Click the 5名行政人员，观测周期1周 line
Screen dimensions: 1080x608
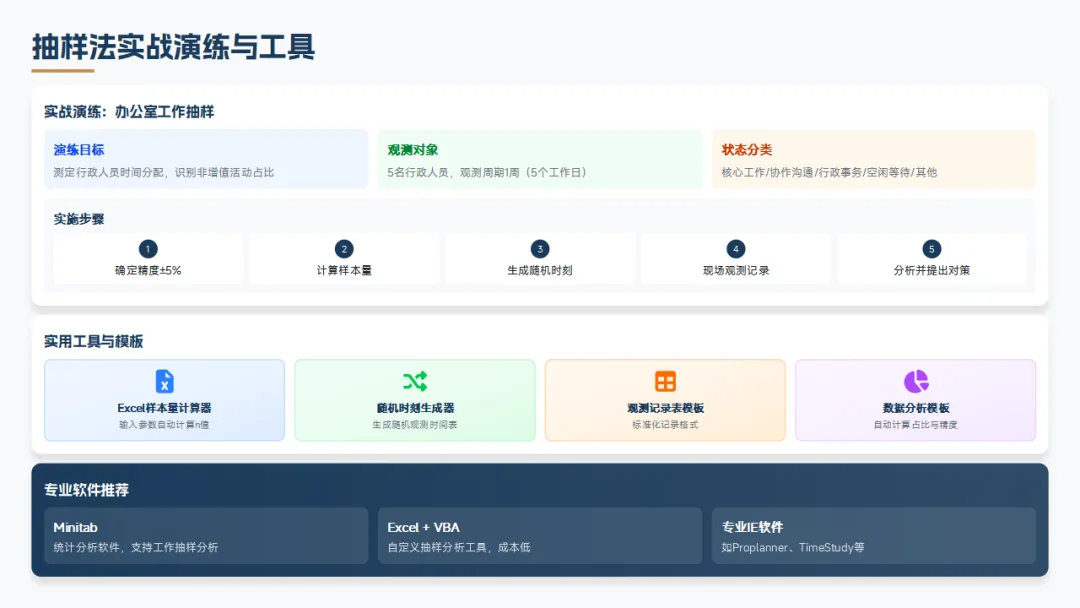(x=488, y=172)
